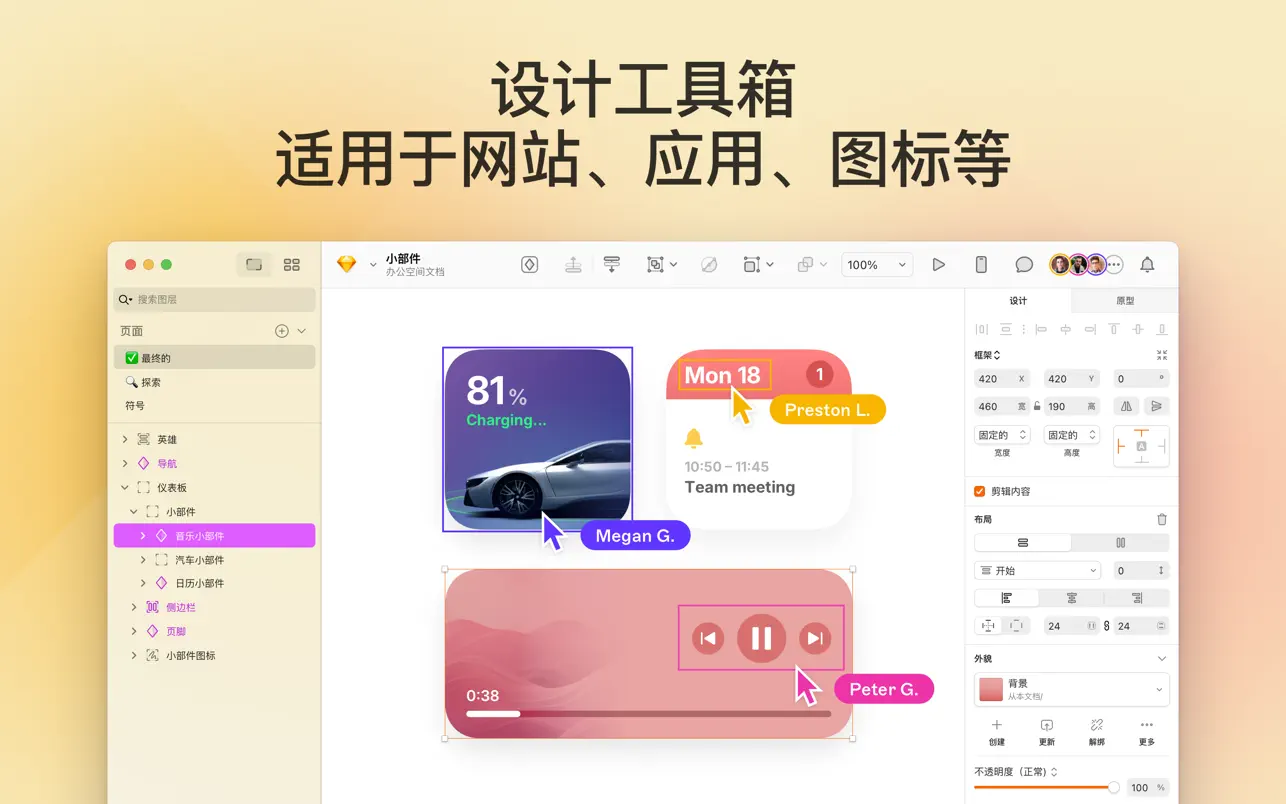This screenshot has height=804, width=1286.
Task: Select the Pencil editing icon in toolbar
Action: [x=709, y=264]
